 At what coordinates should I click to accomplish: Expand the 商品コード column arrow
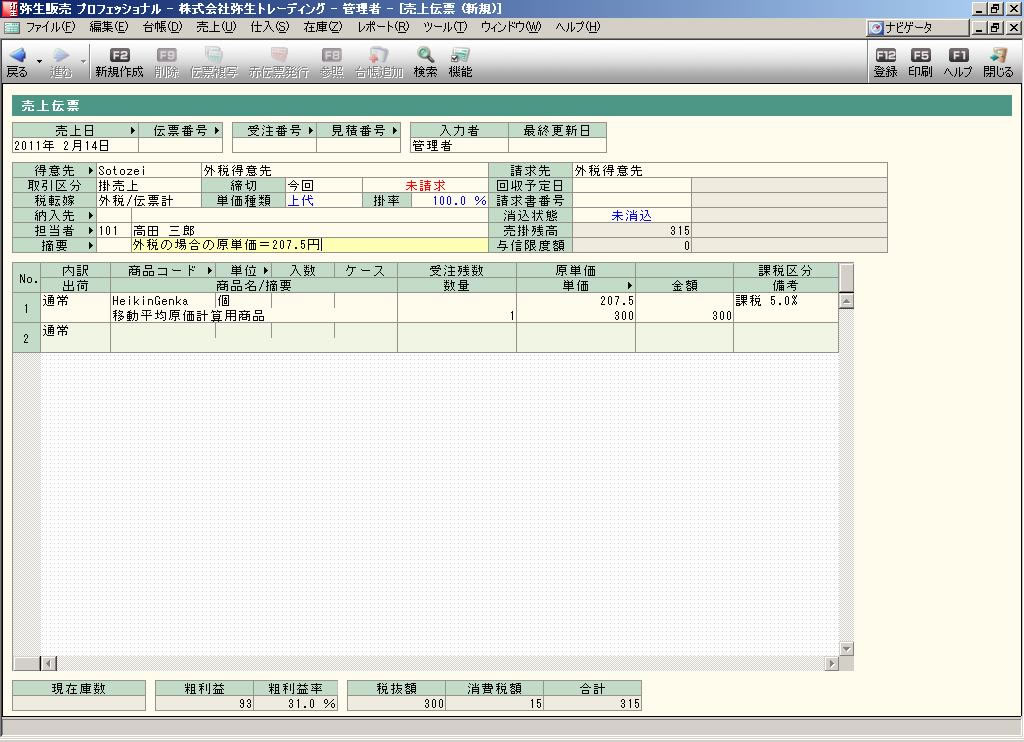[210, 270]
